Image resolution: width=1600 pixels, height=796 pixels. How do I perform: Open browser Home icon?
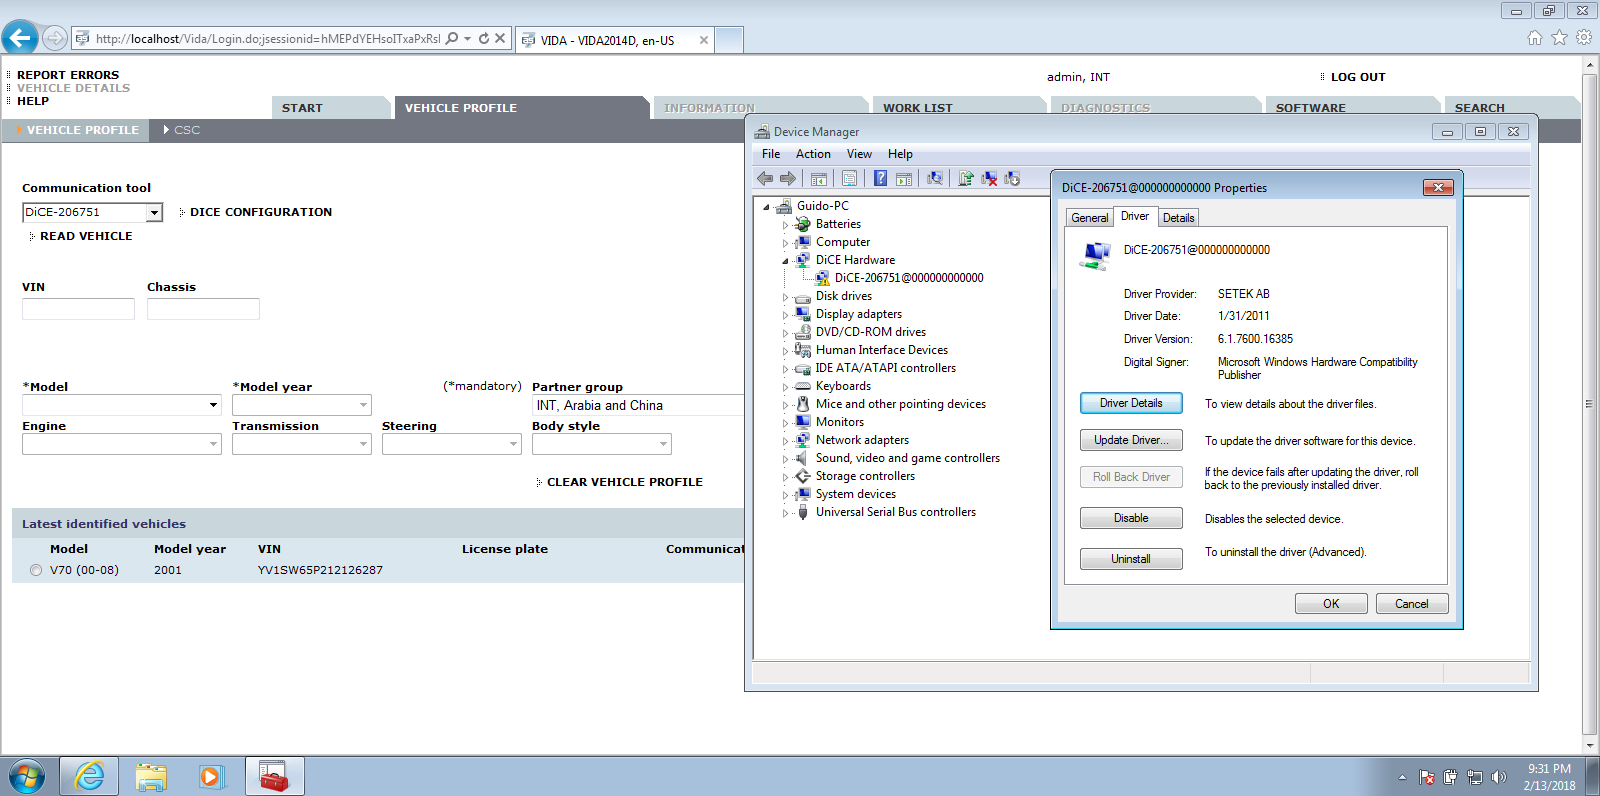click(1535, 38)
